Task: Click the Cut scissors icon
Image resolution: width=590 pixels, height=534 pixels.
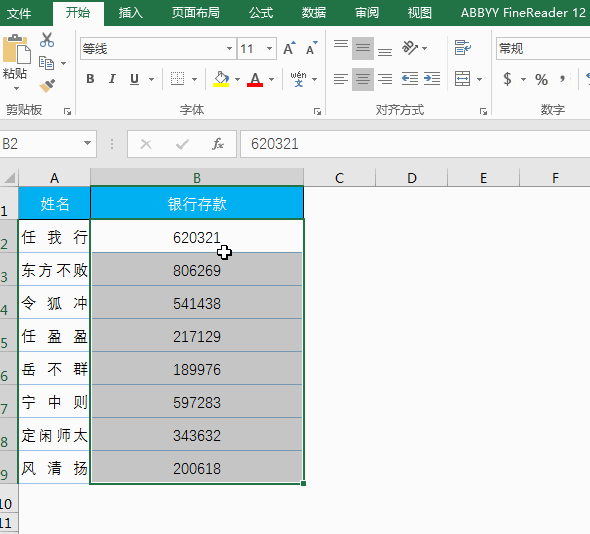Action: (x=47, y=40)
